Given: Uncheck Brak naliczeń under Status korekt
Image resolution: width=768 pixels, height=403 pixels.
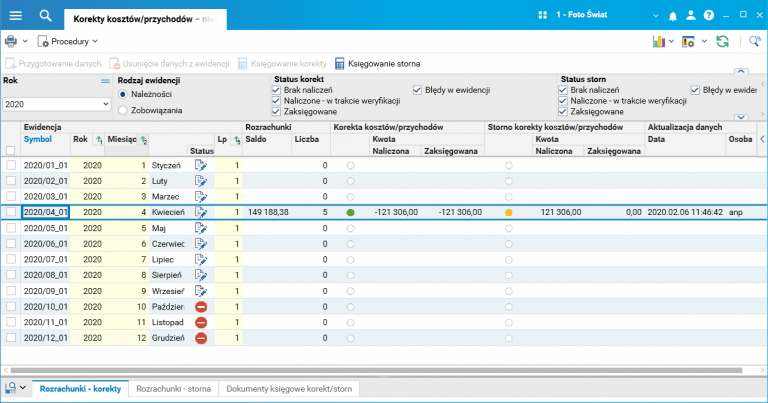Looking at the screenshot, I should (277, 90).
